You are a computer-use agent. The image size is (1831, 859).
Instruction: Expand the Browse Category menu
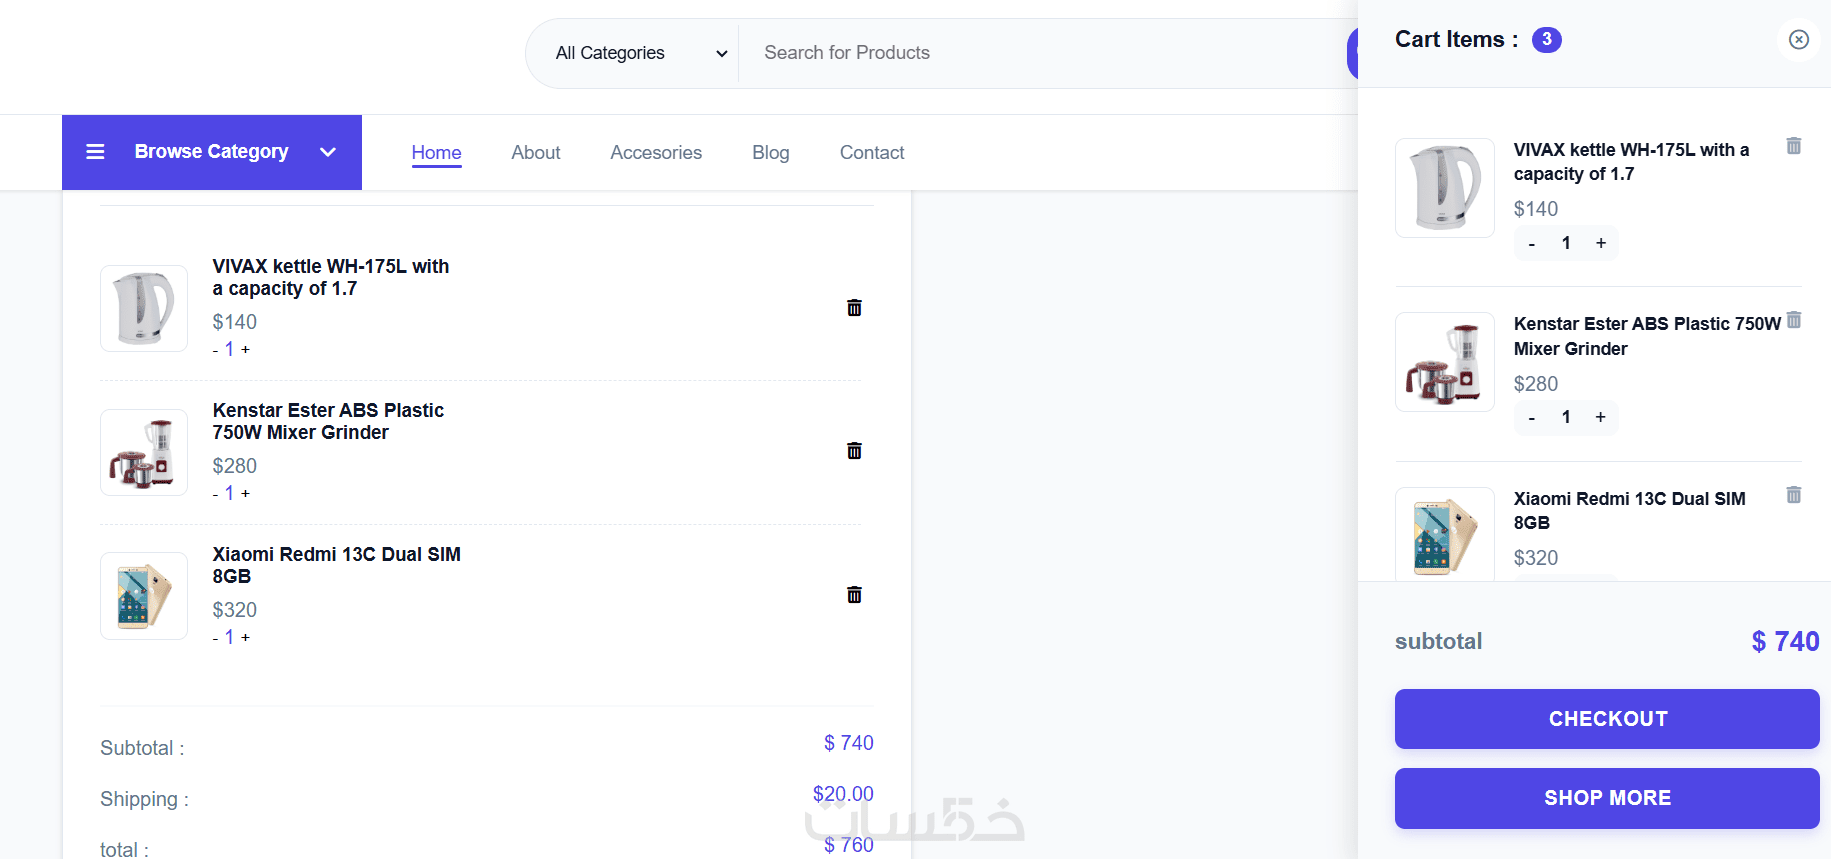(327, 152)
